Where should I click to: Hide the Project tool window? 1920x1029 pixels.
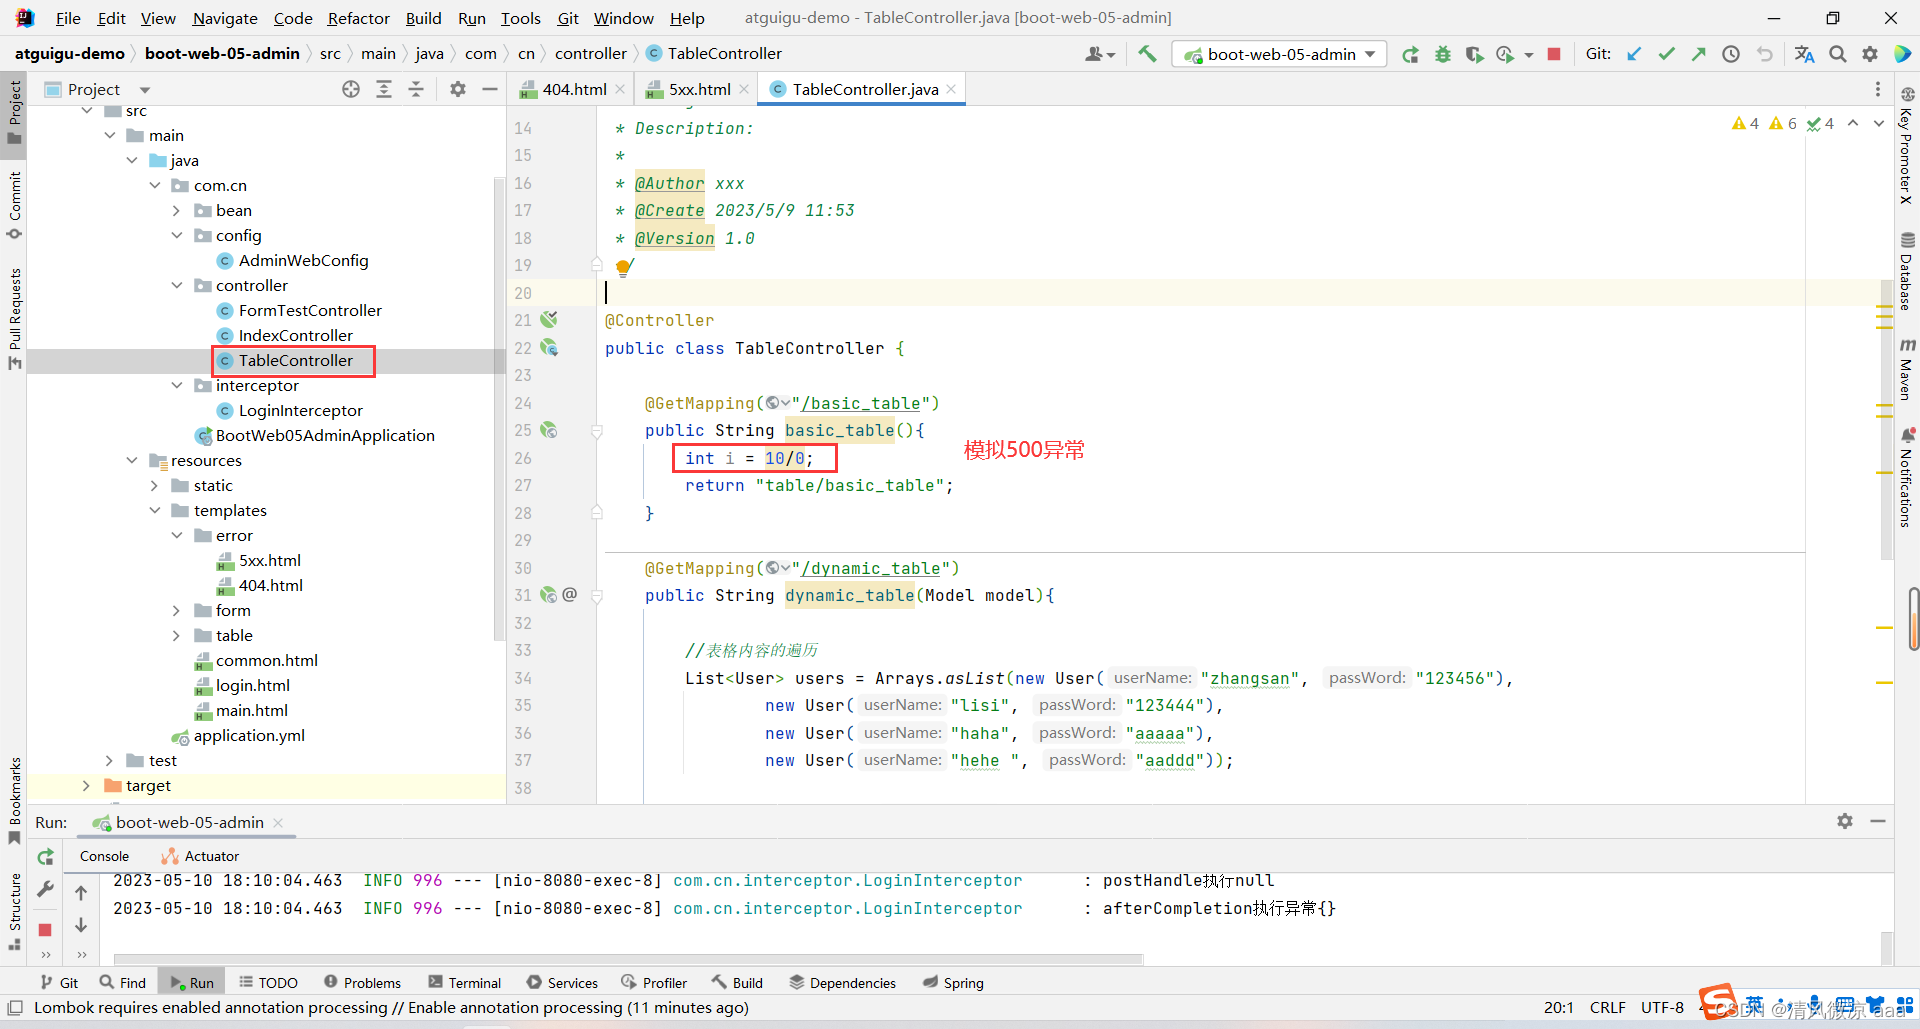(490, 89)
